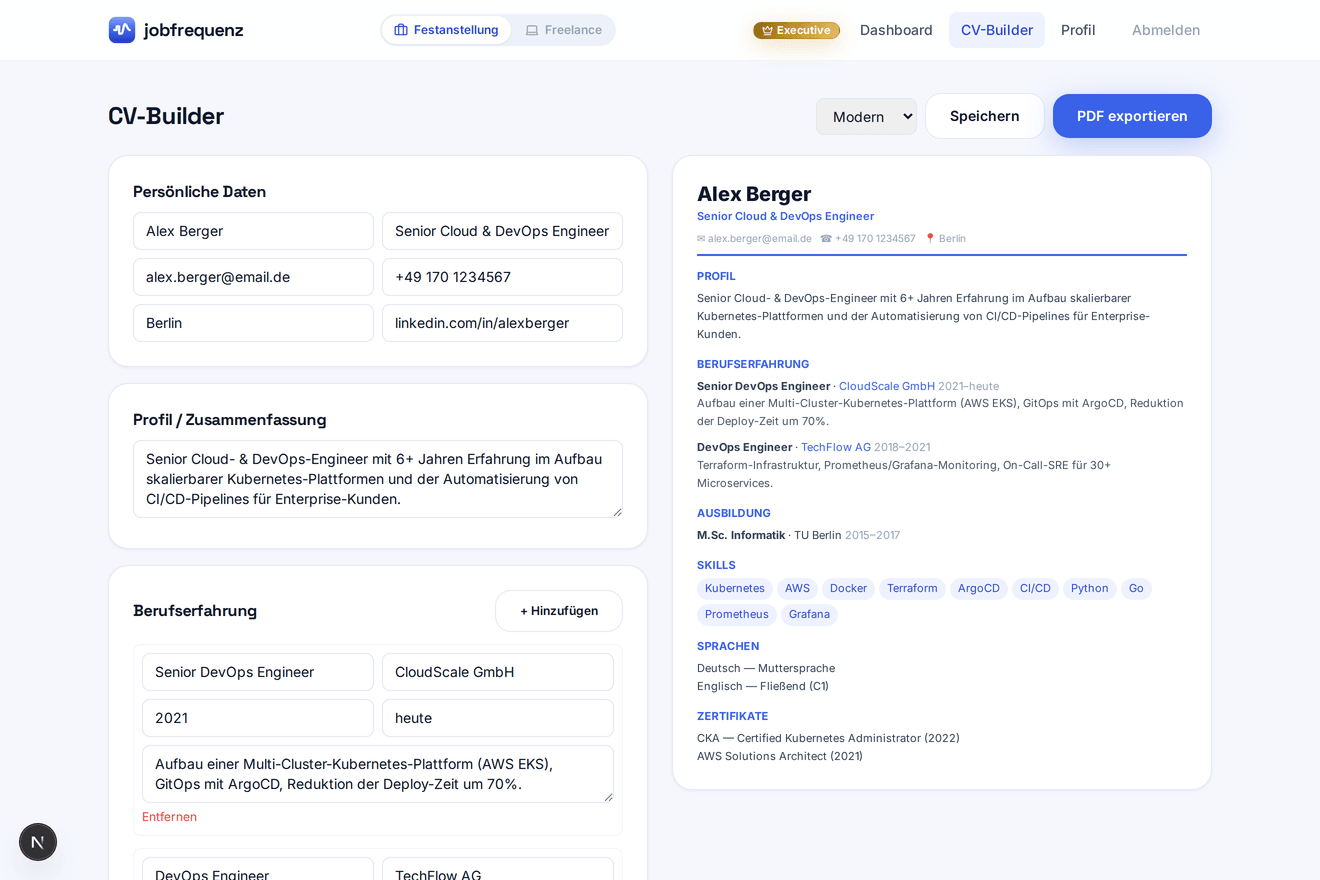1320x880 pixels.
Task: Click the linkedin.com/in/alexberger field
Action: tap(502, 323)
